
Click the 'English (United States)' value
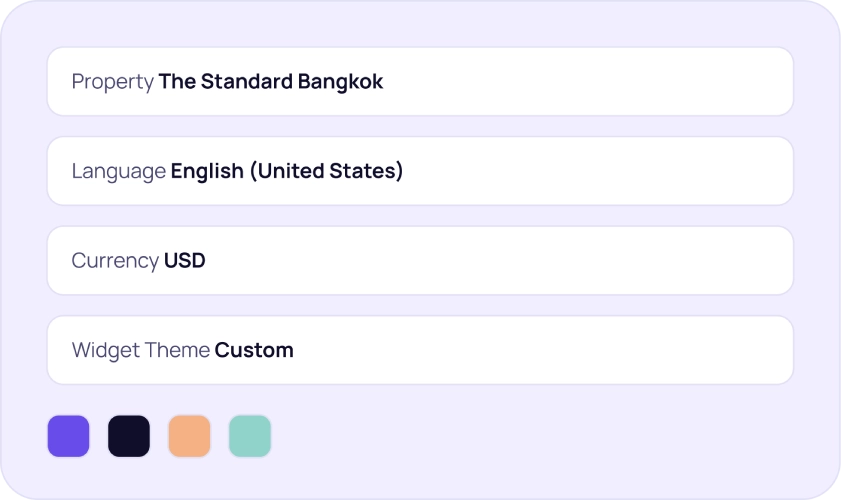click(x=287, y=171)
